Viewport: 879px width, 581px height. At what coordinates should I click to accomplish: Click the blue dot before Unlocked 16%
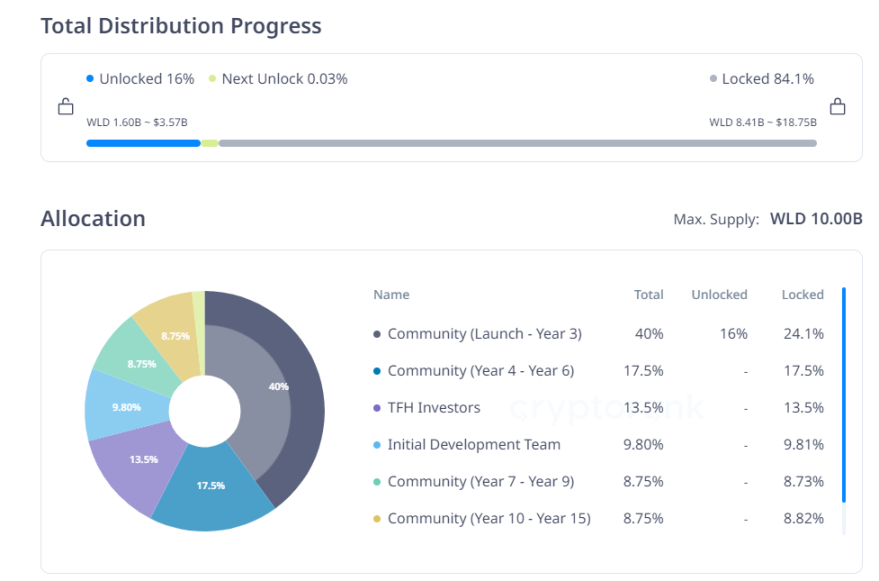[x=90, y=79]
